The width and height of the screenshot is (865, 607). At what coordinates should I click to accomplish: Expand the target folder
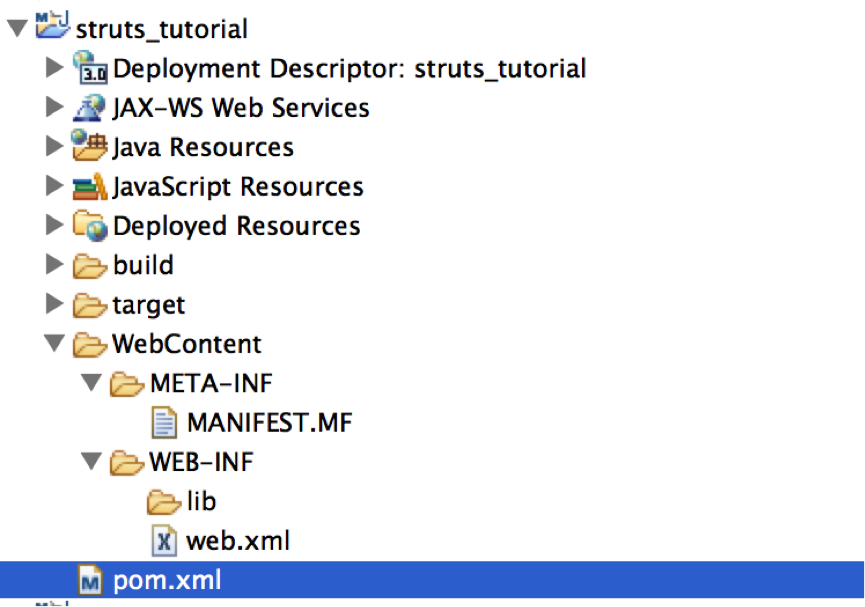52,304
